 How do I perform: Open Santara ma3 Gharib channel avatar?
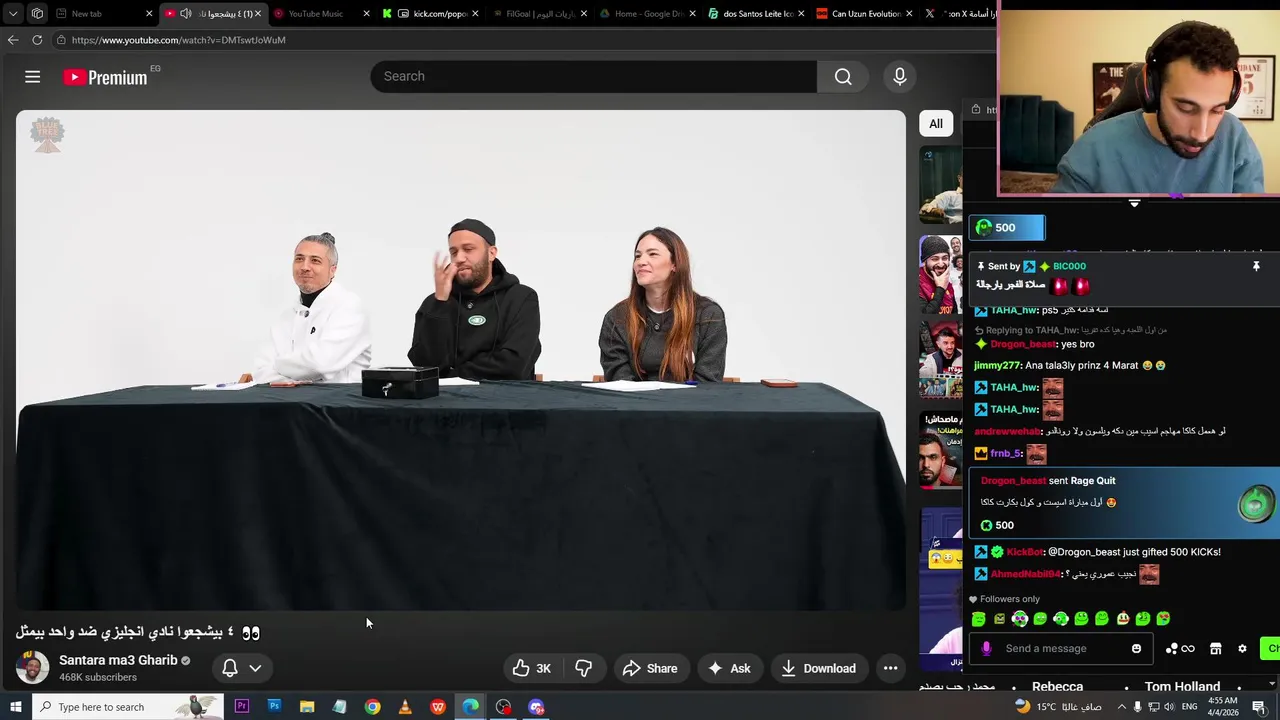pyautogui.click(x=32, y=668)
